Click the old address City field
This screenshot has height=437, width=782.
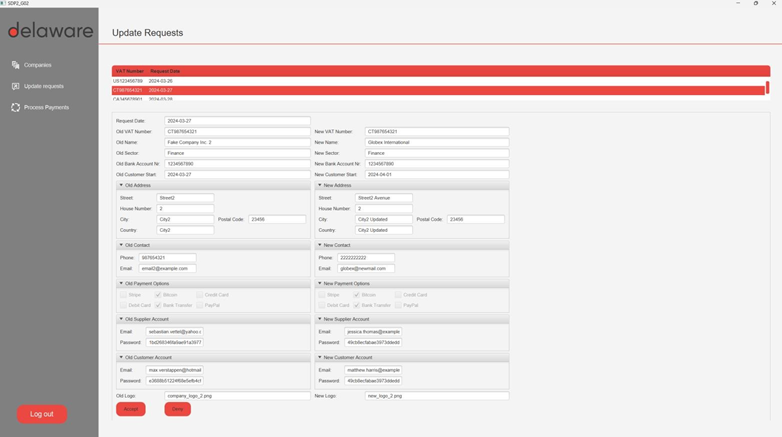coord(185,219)
